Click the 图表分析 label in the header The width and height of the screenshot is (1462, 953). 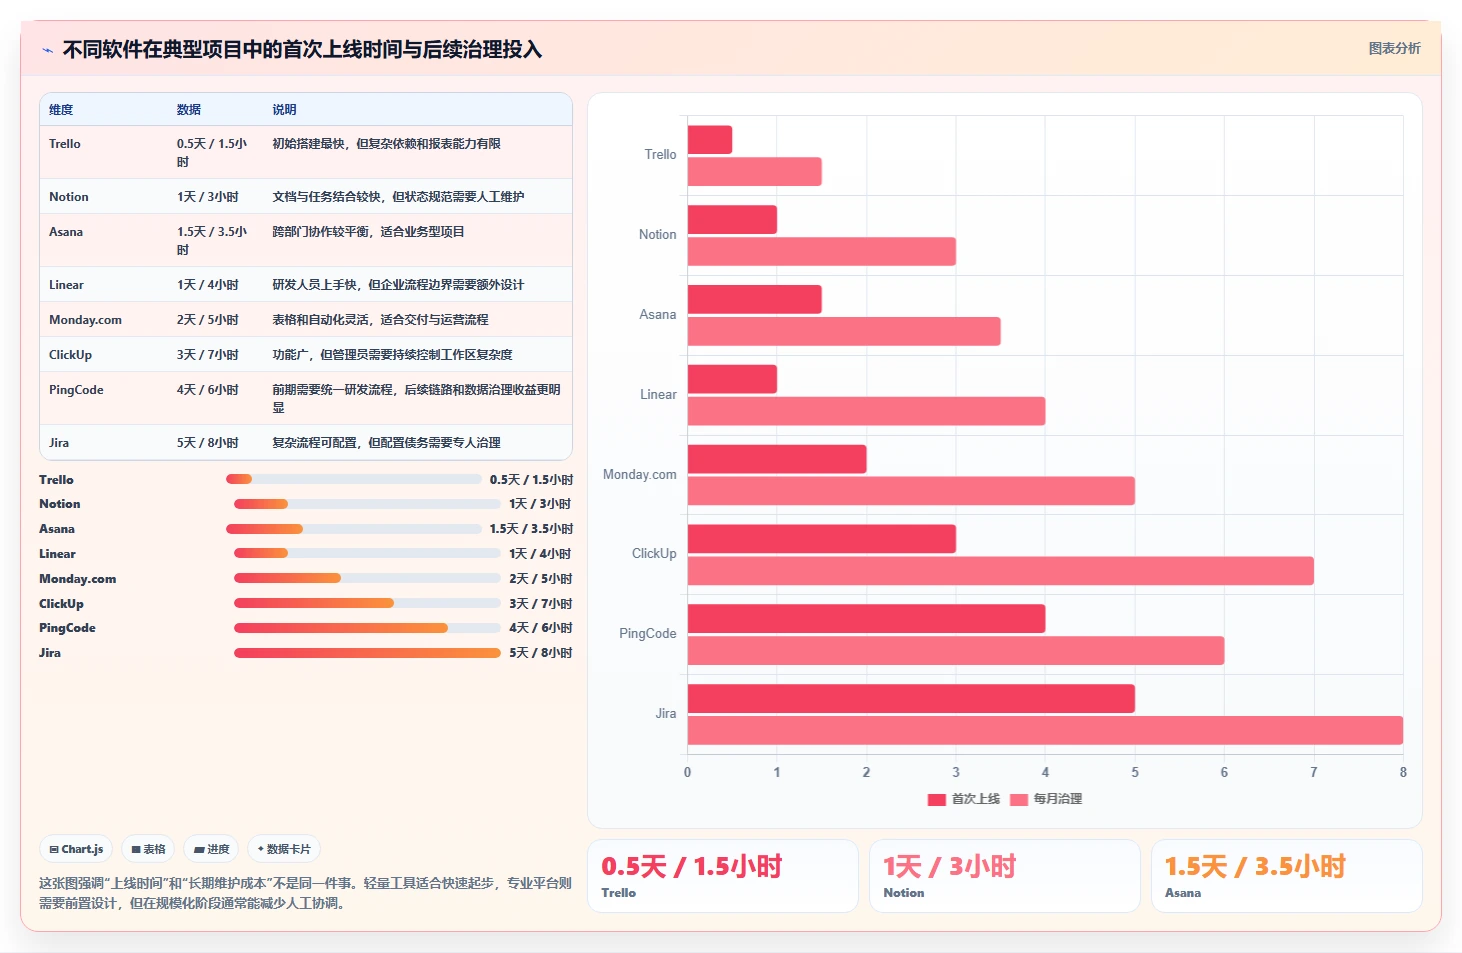[1394, 48]
